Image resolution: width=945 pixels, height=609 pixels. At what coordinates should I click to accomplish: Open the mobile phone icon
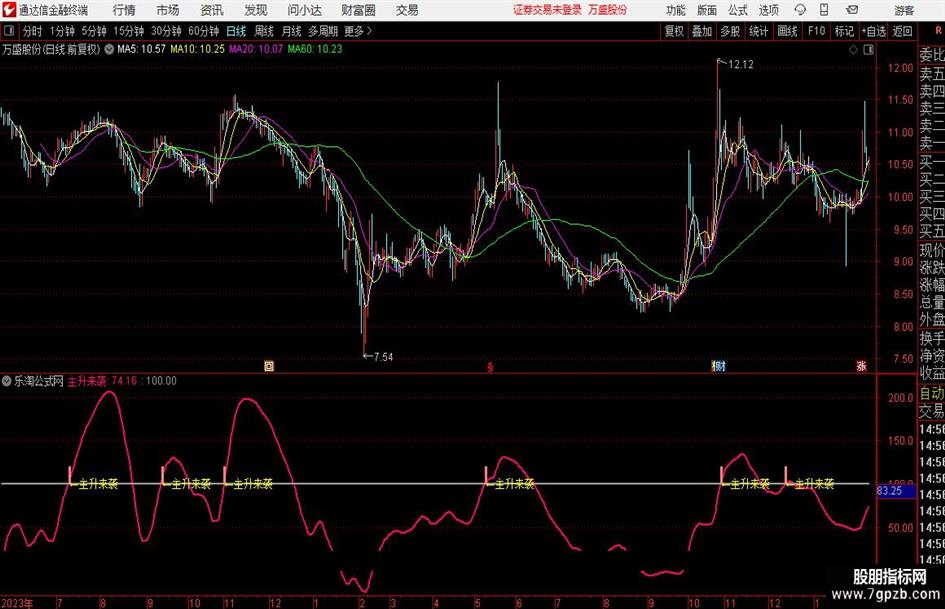click(x=824, y=10)
